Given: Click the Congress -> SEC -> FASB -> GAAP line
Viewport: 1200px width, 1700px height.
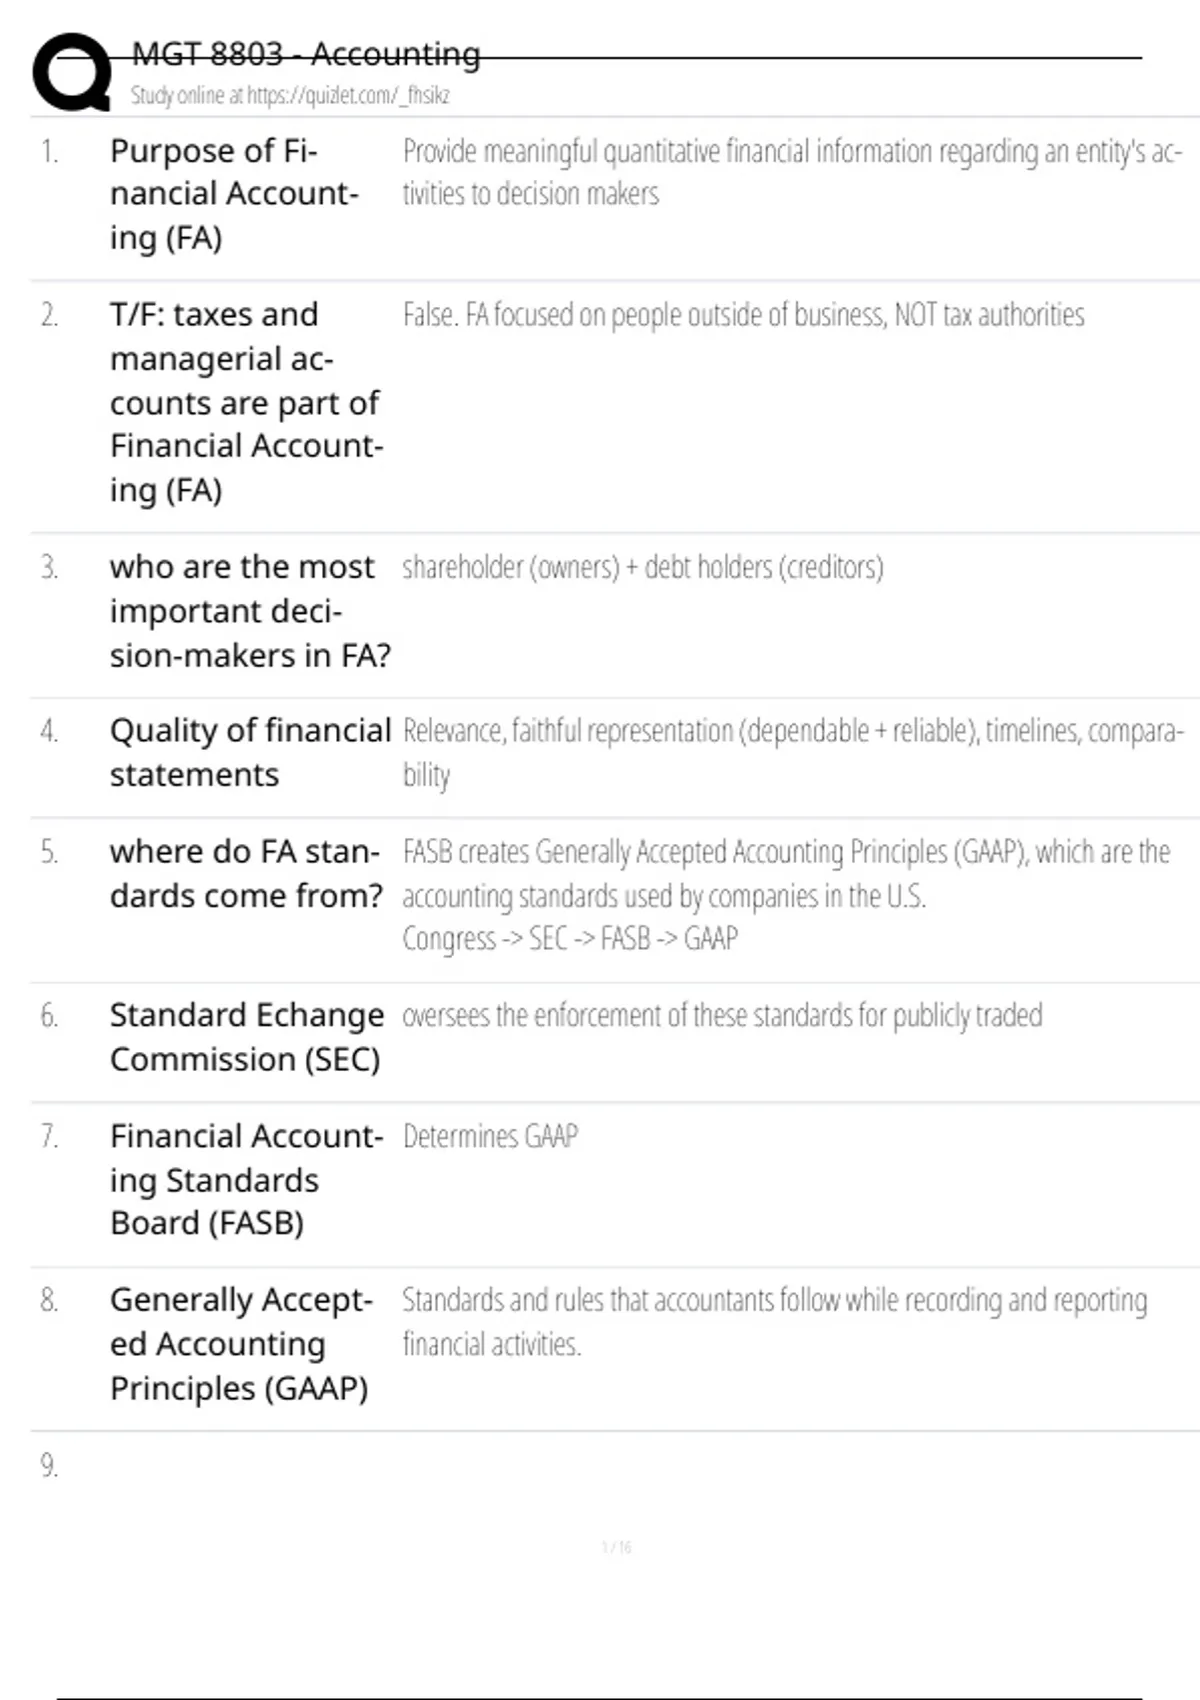Looking at the screenshot, I should [x=570, y=939].
